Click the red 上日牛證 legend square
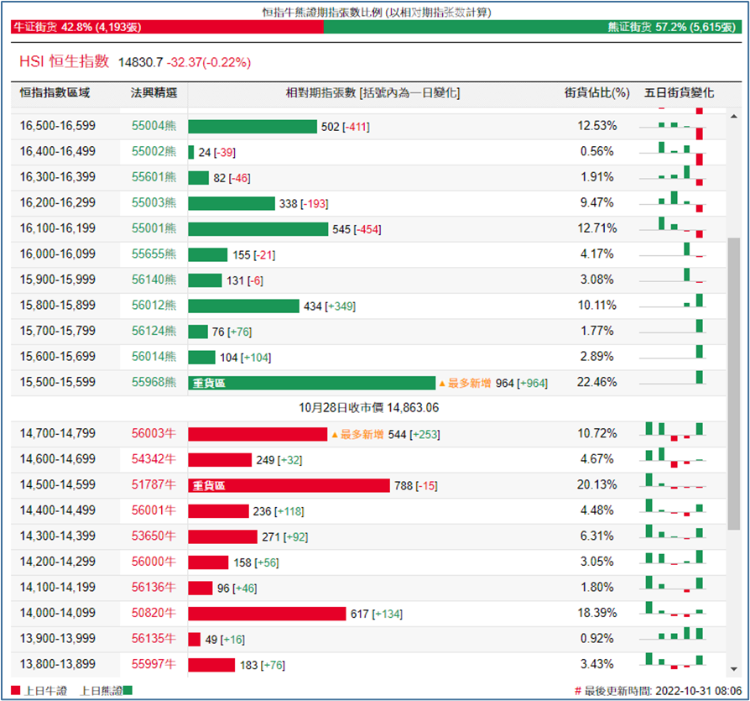This screenshot has width=750, height=701. click(x=15, y=690)
